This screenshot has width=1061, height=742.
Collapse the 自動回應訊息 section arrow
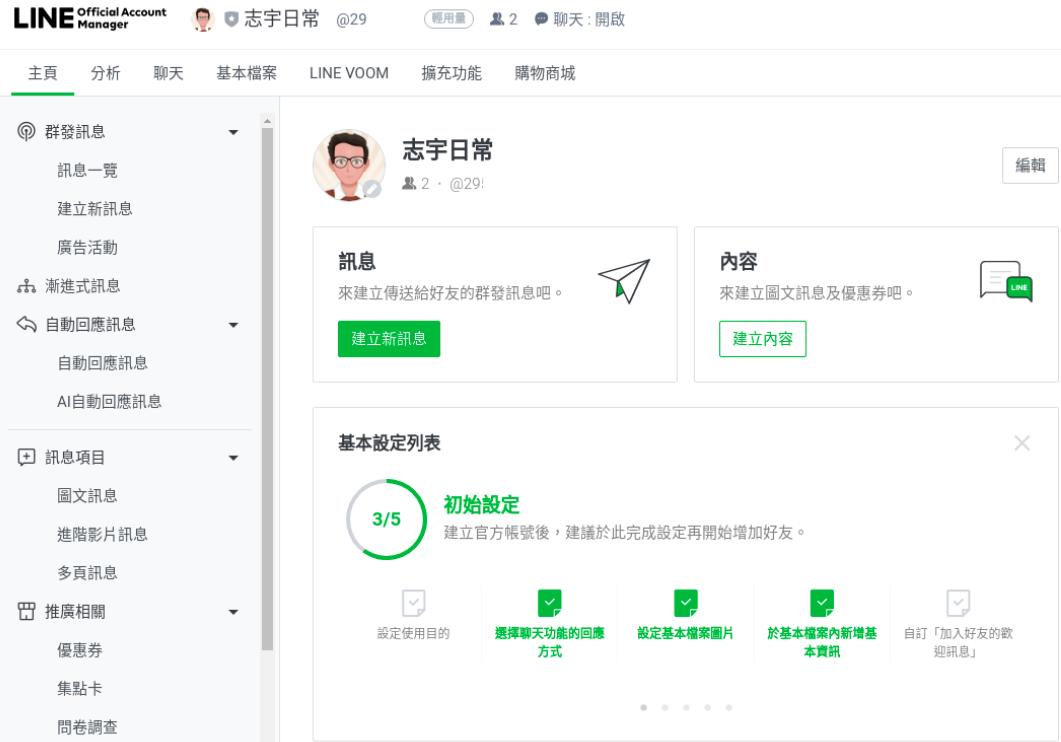(233, 325)
